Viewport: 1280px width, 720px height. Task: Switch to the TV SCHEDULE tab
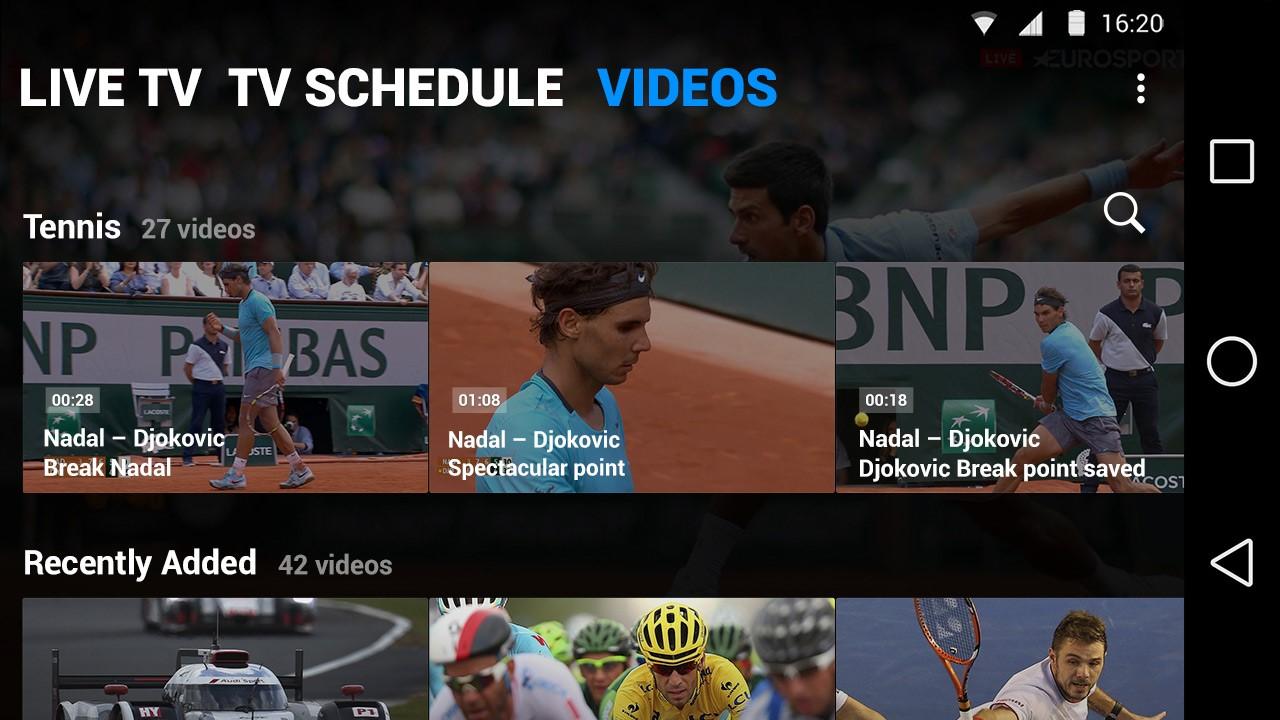396,88
